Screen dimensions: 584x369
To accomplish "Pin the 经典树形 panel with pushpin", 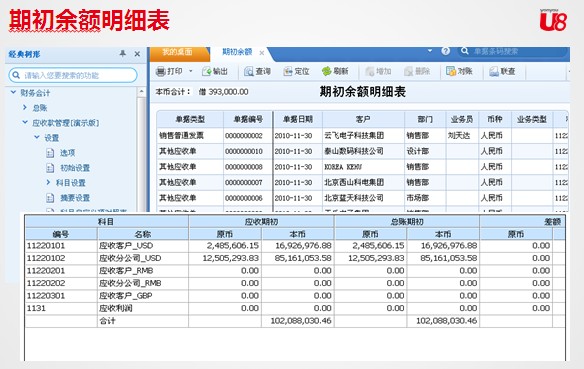I will pyautogui.click(x=123, y=54).
